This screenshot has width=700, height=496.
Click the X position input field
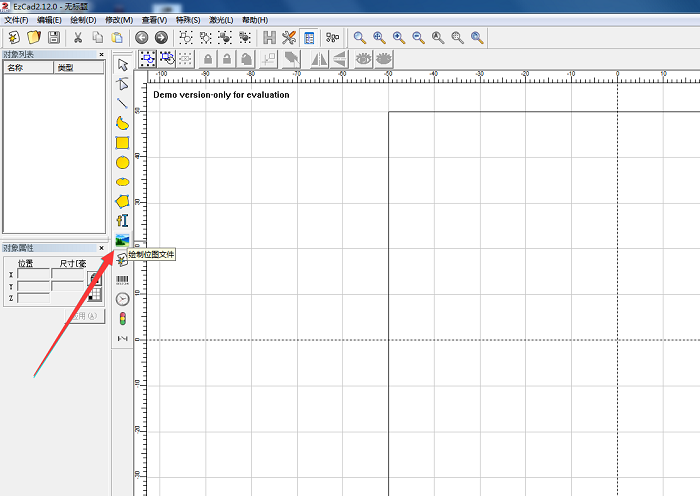click(33, 274)
